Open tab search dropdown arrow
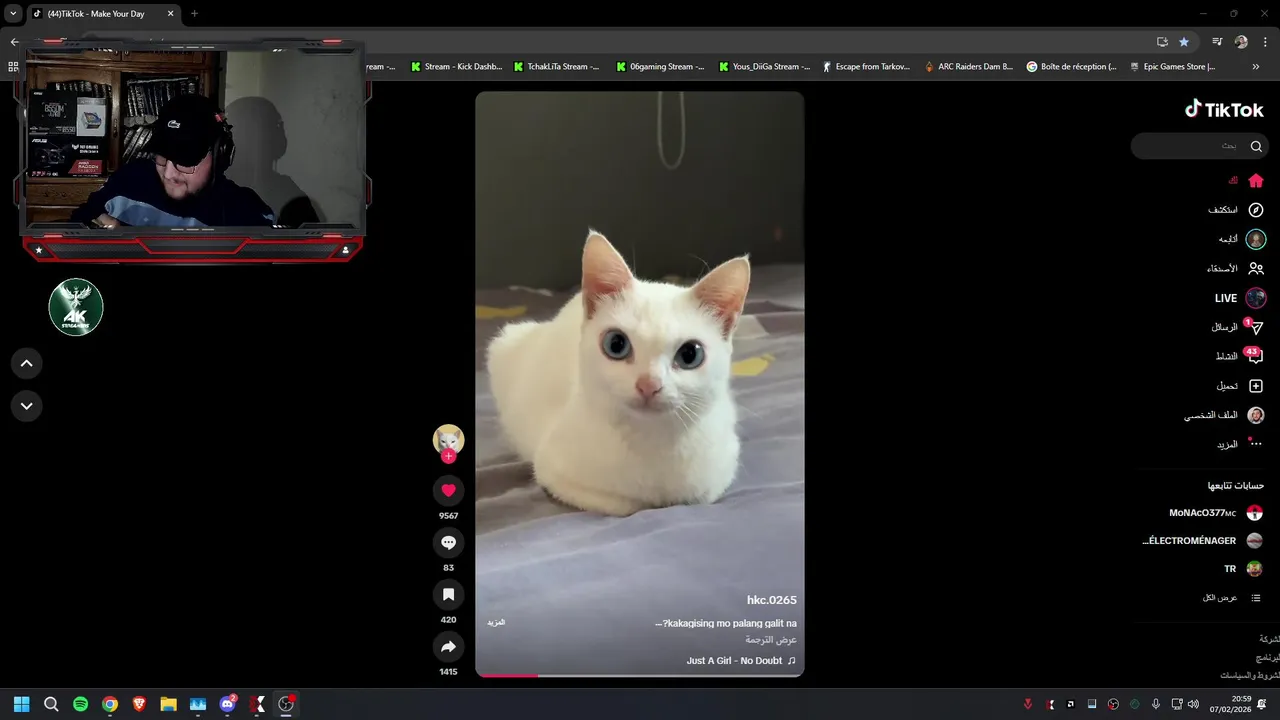This screenshot has height=720, width=1280. coord(13,14)
